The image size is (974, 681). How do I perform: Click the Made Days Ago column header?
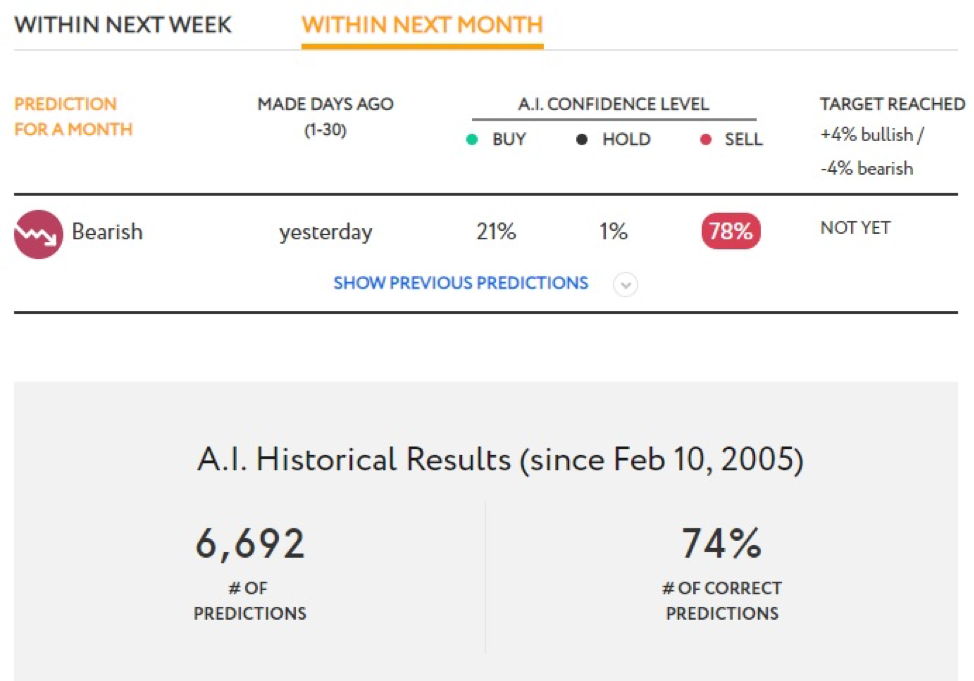click(325, 116)
